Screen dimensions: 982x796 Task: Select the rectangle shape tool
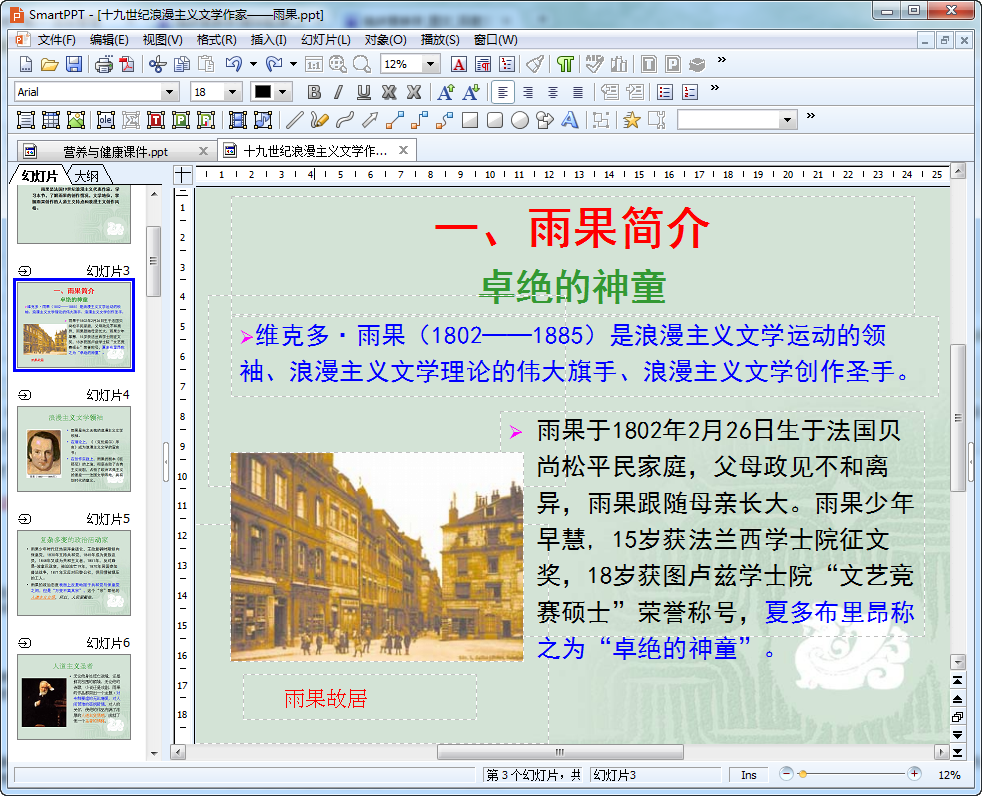click(470, 120)
